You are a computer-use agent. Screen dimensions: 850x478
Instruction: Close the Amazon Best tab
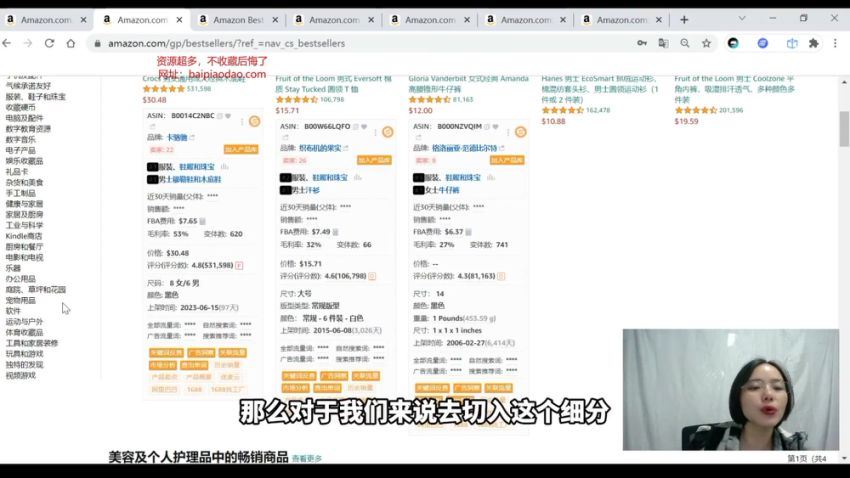(275, 20)
